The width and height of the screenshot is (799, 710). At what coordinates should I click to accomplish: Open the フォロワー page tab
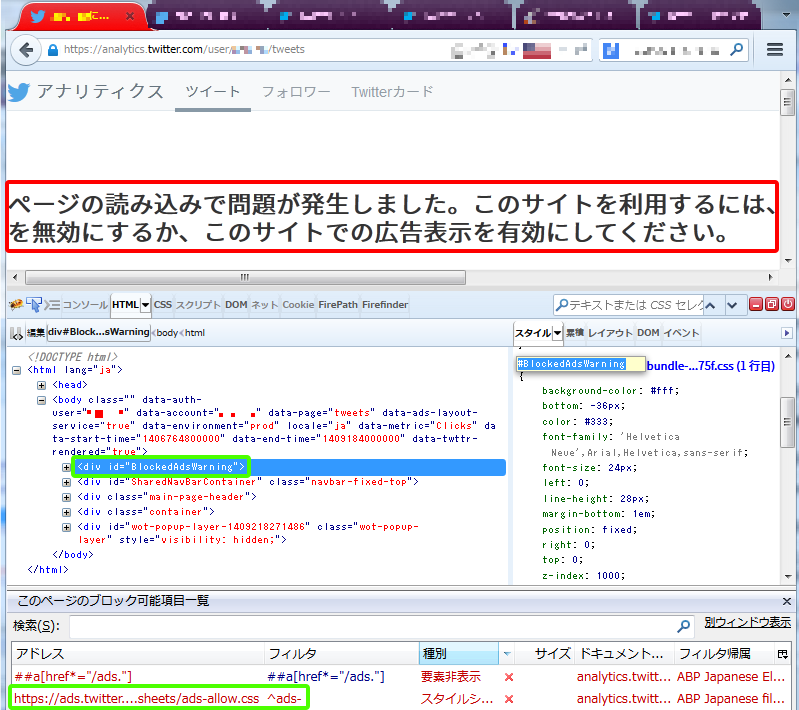[296, 92]
